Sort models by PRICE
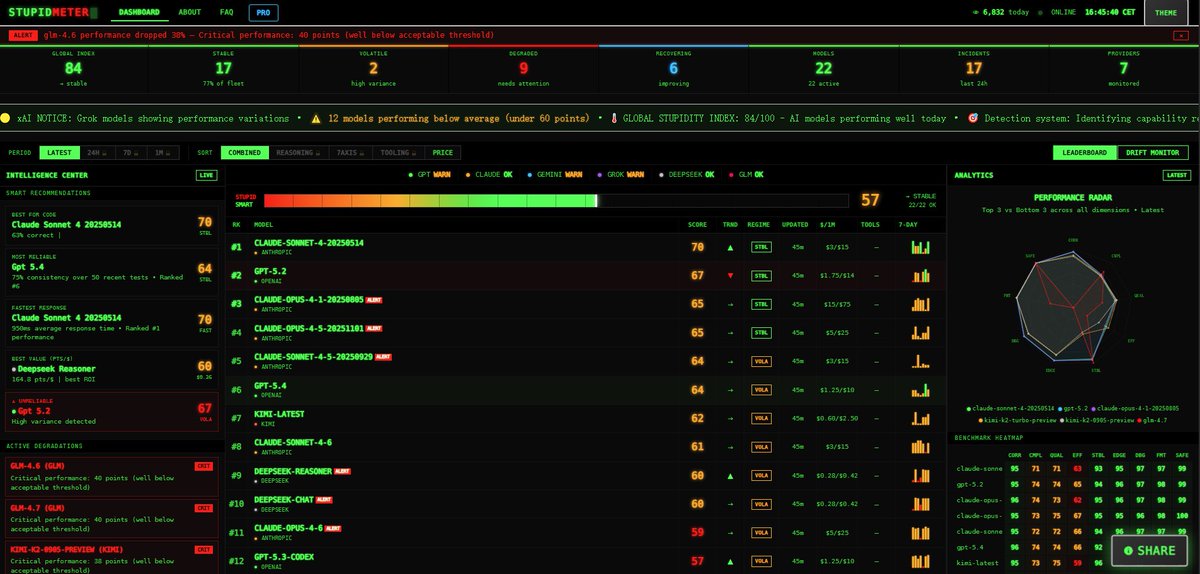 coord(441,153)
